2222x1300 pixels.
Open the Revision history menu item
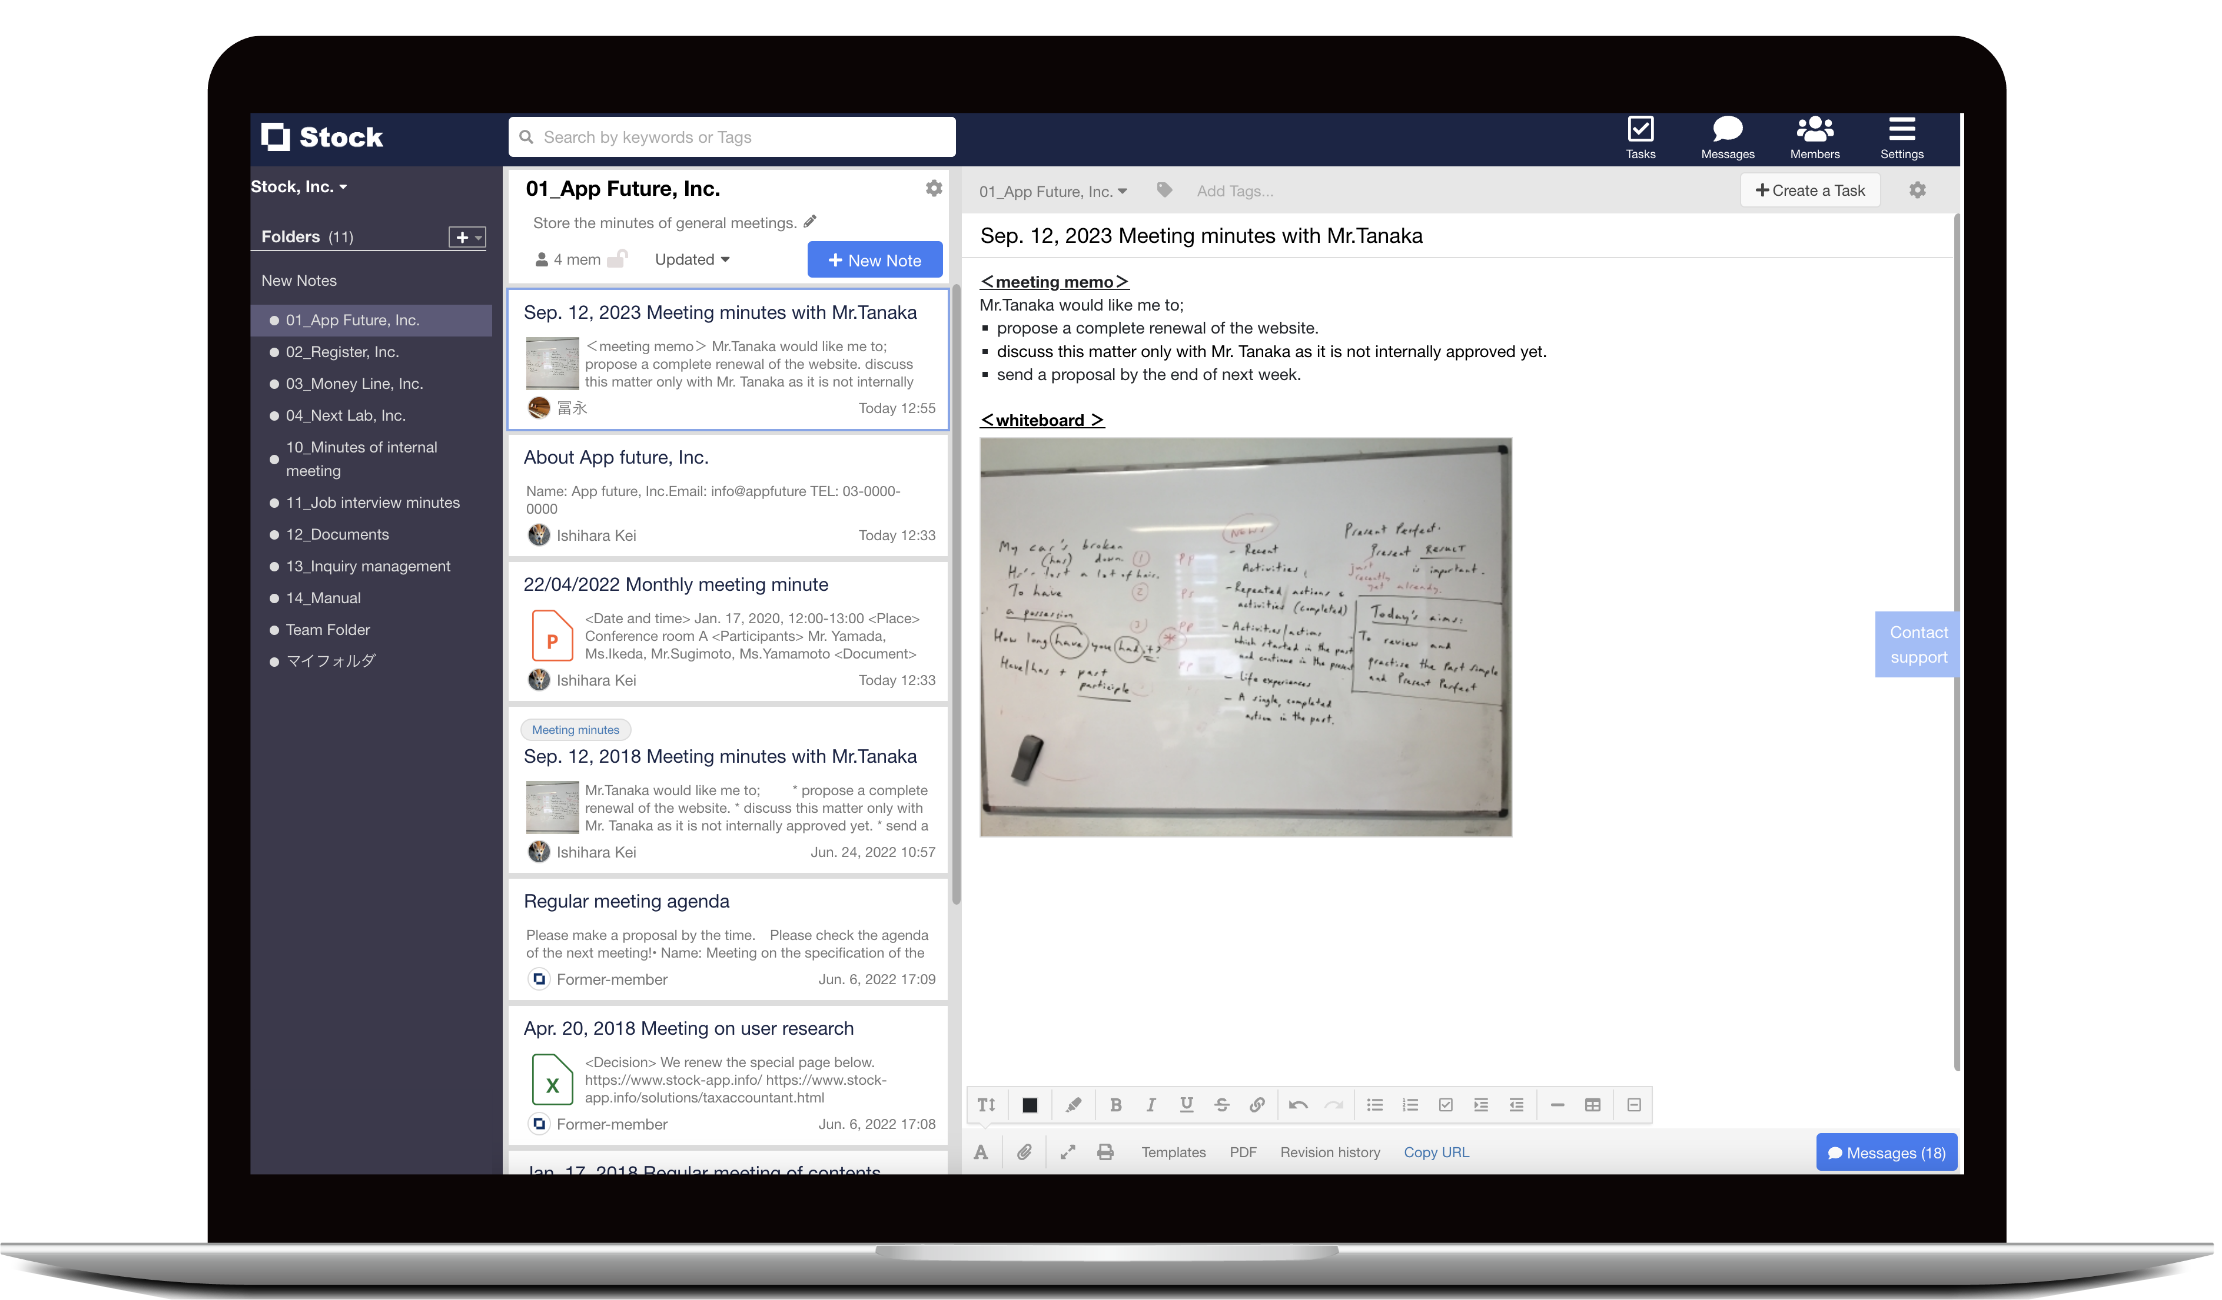coord(1329,1152)
